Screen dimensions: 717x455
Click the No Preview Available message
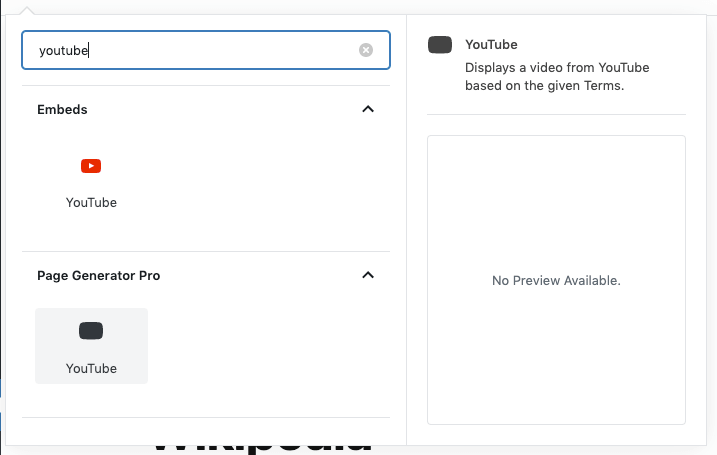(x=556, y=280)
